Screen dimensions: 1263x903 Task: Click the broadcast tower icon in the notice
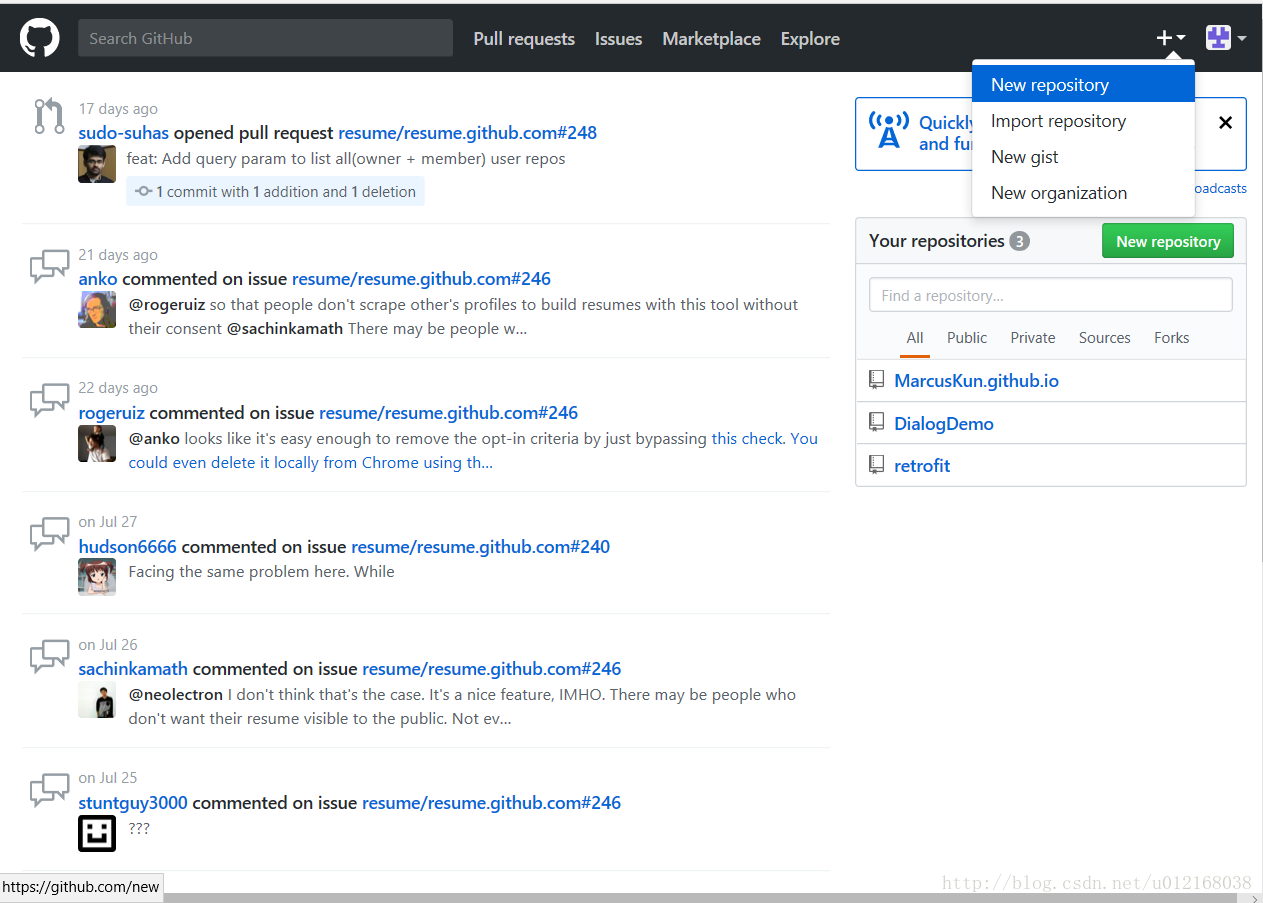(x=888, y=130)
